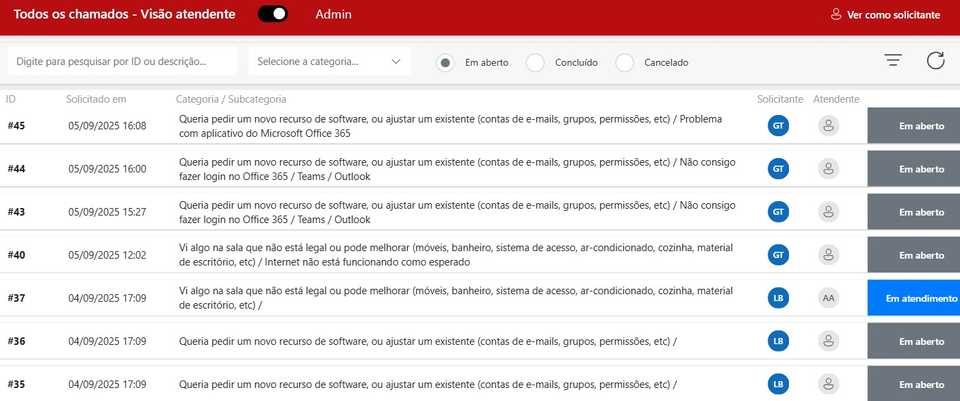Click the AA attendant avatar for ticket #37
960x401 pixels.
click(828, 298)
